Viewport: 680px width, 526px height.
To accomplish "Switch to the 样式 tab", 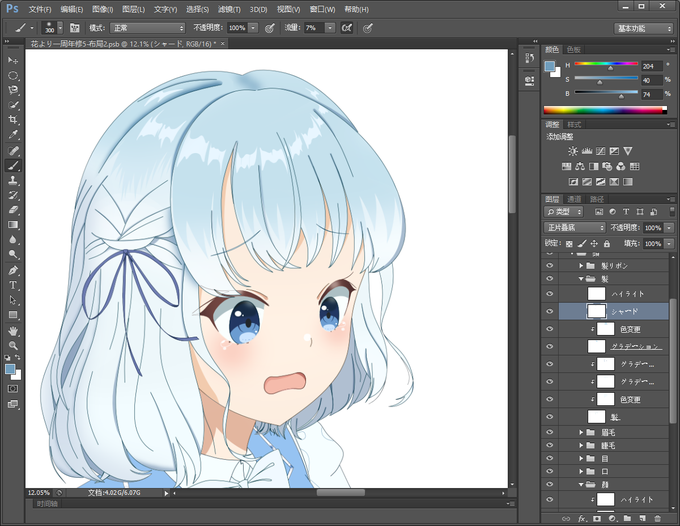I will click(574, 125).
